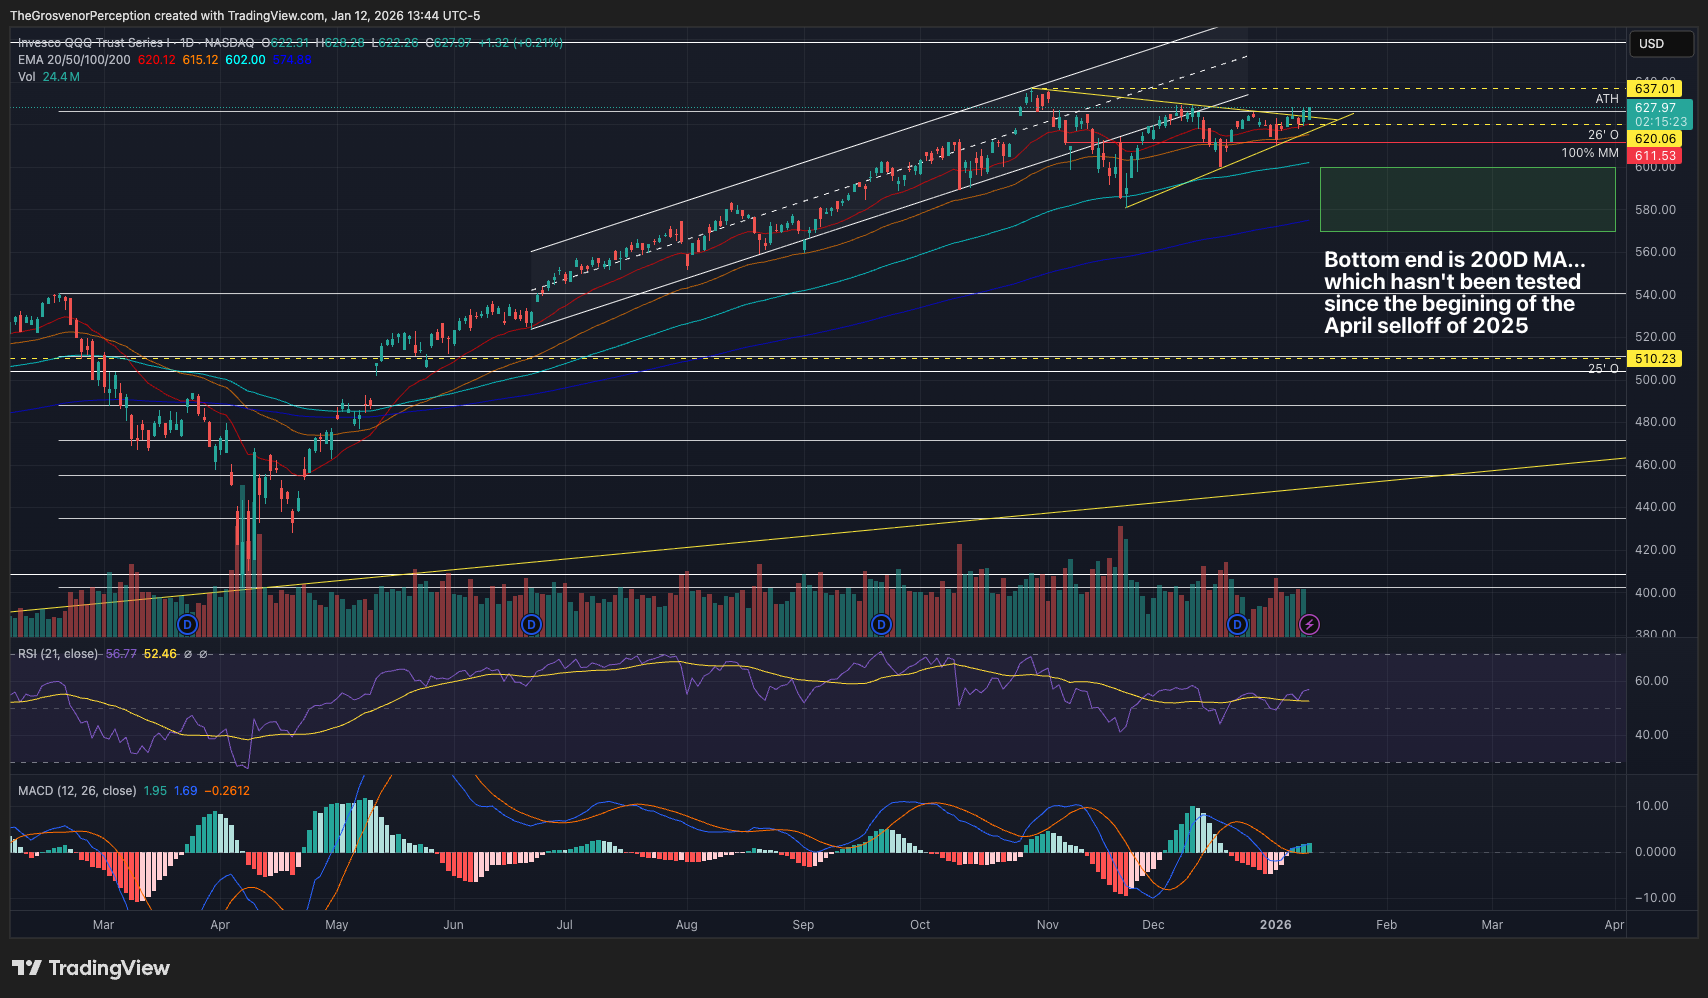The width and height of the screenshot is (1708, 998).
Task: Click the second RSI empty-value symbol
Action: tap(203, 654)
